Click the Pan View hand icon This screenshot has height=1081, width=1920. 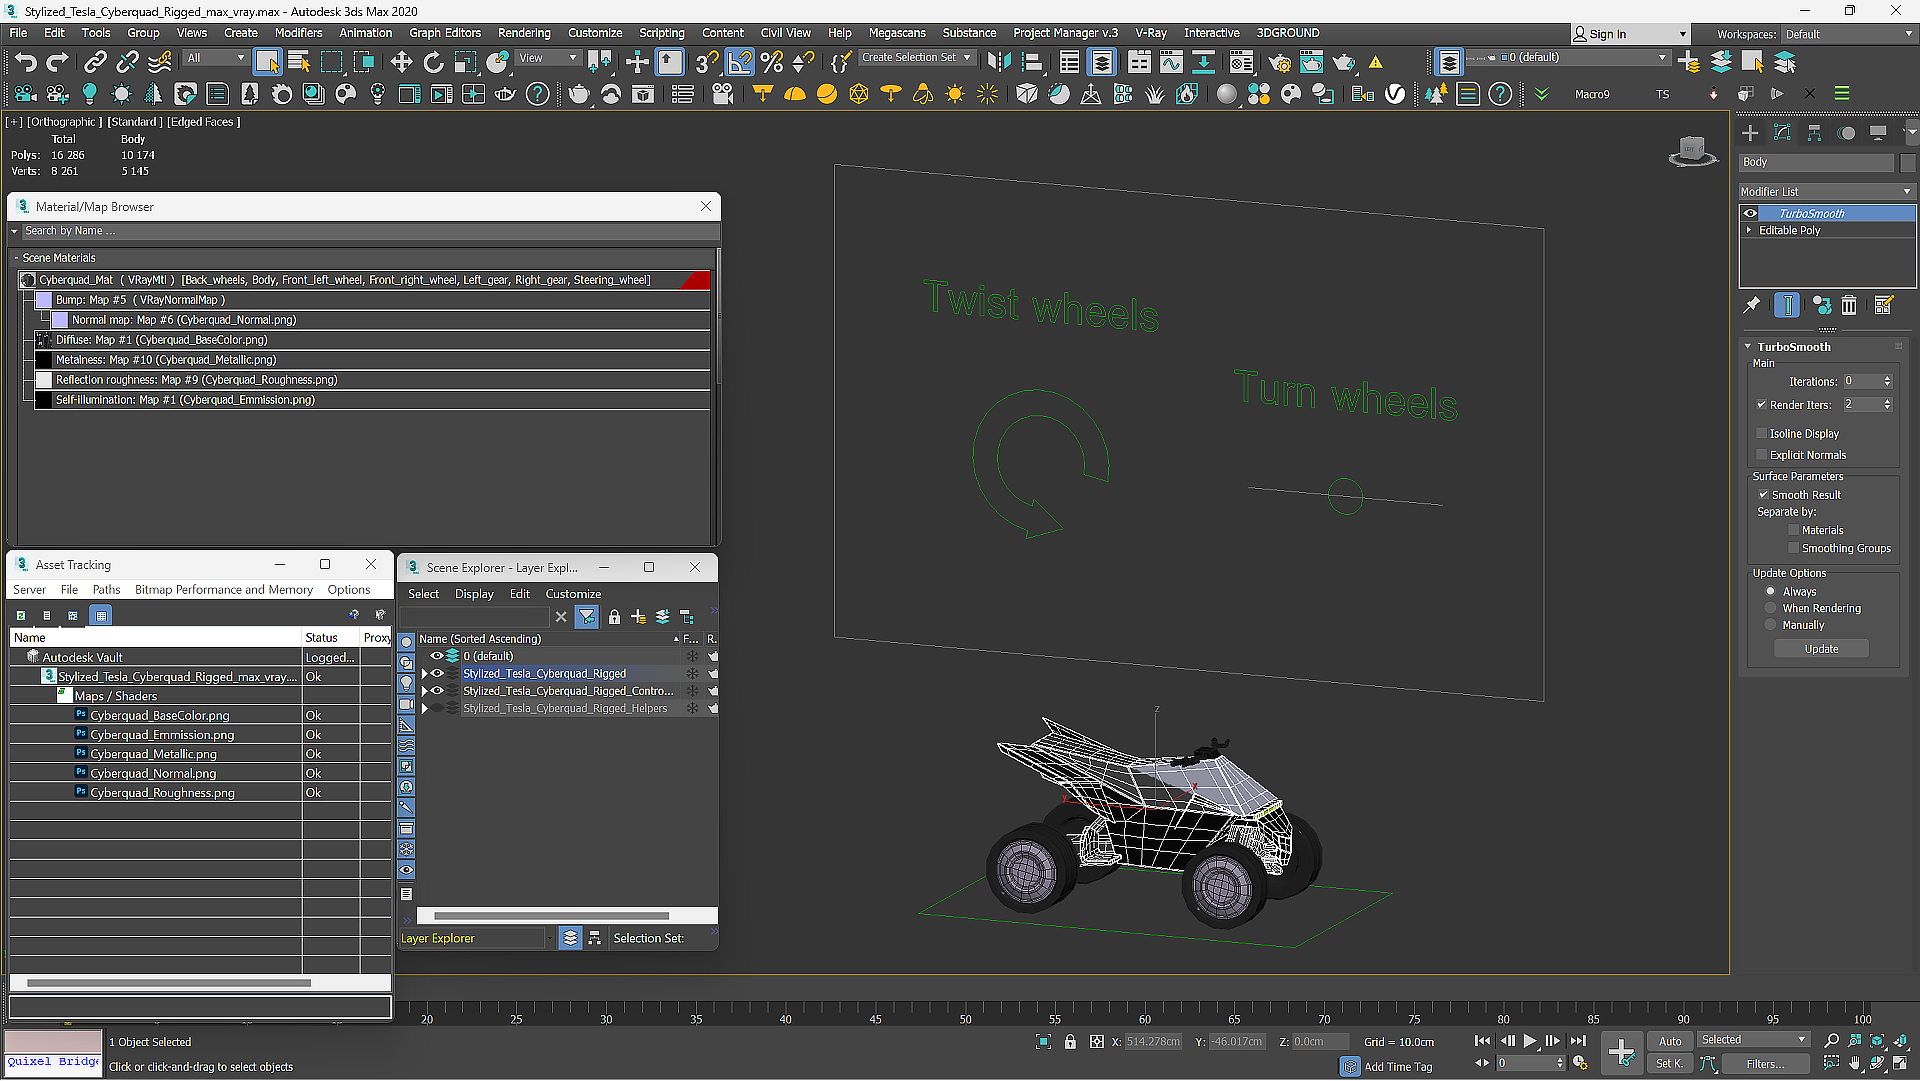tap(1854, 1064)
